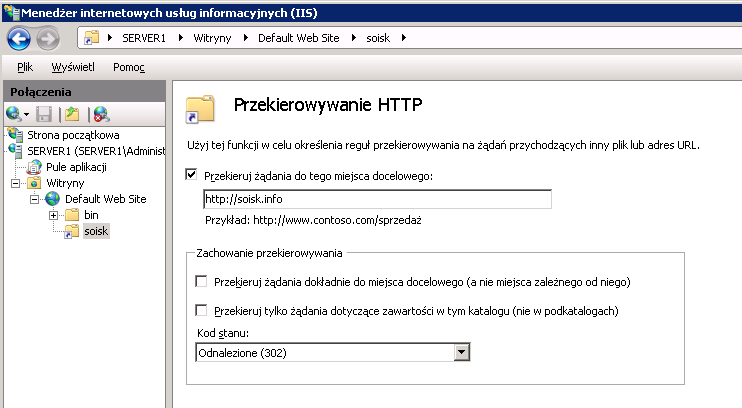Screen dimensions: 742x408
Task: Open the Kod stanu dropdown list
Action: coord(461,352)
